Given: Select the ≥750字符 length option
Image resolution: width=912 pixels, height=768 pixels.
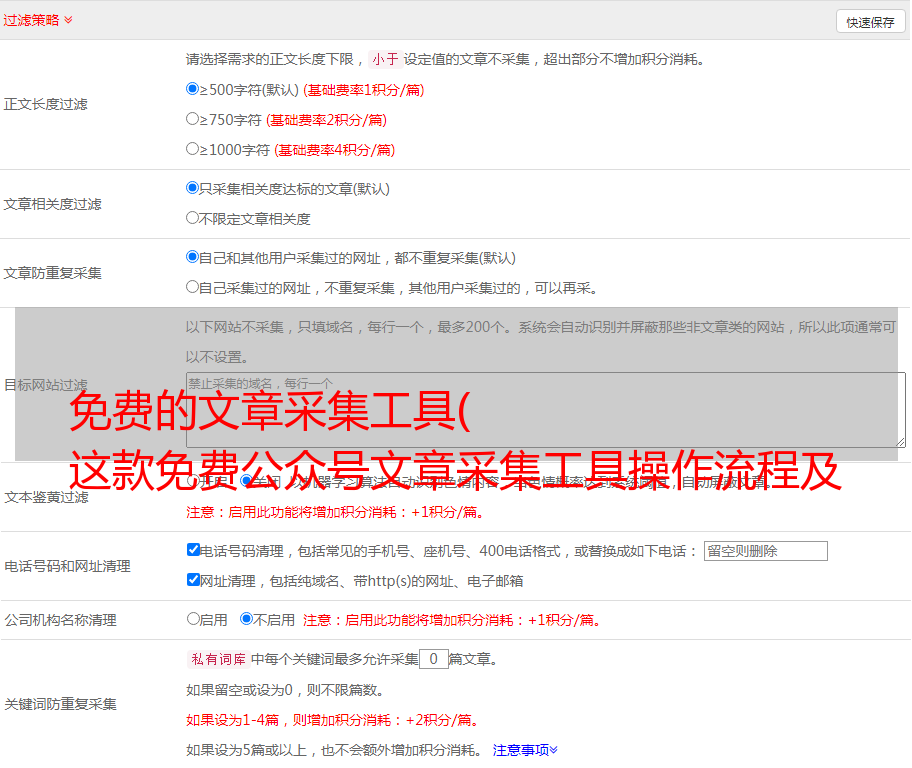Looking at the screenshot, I should [x=192, y=119].
